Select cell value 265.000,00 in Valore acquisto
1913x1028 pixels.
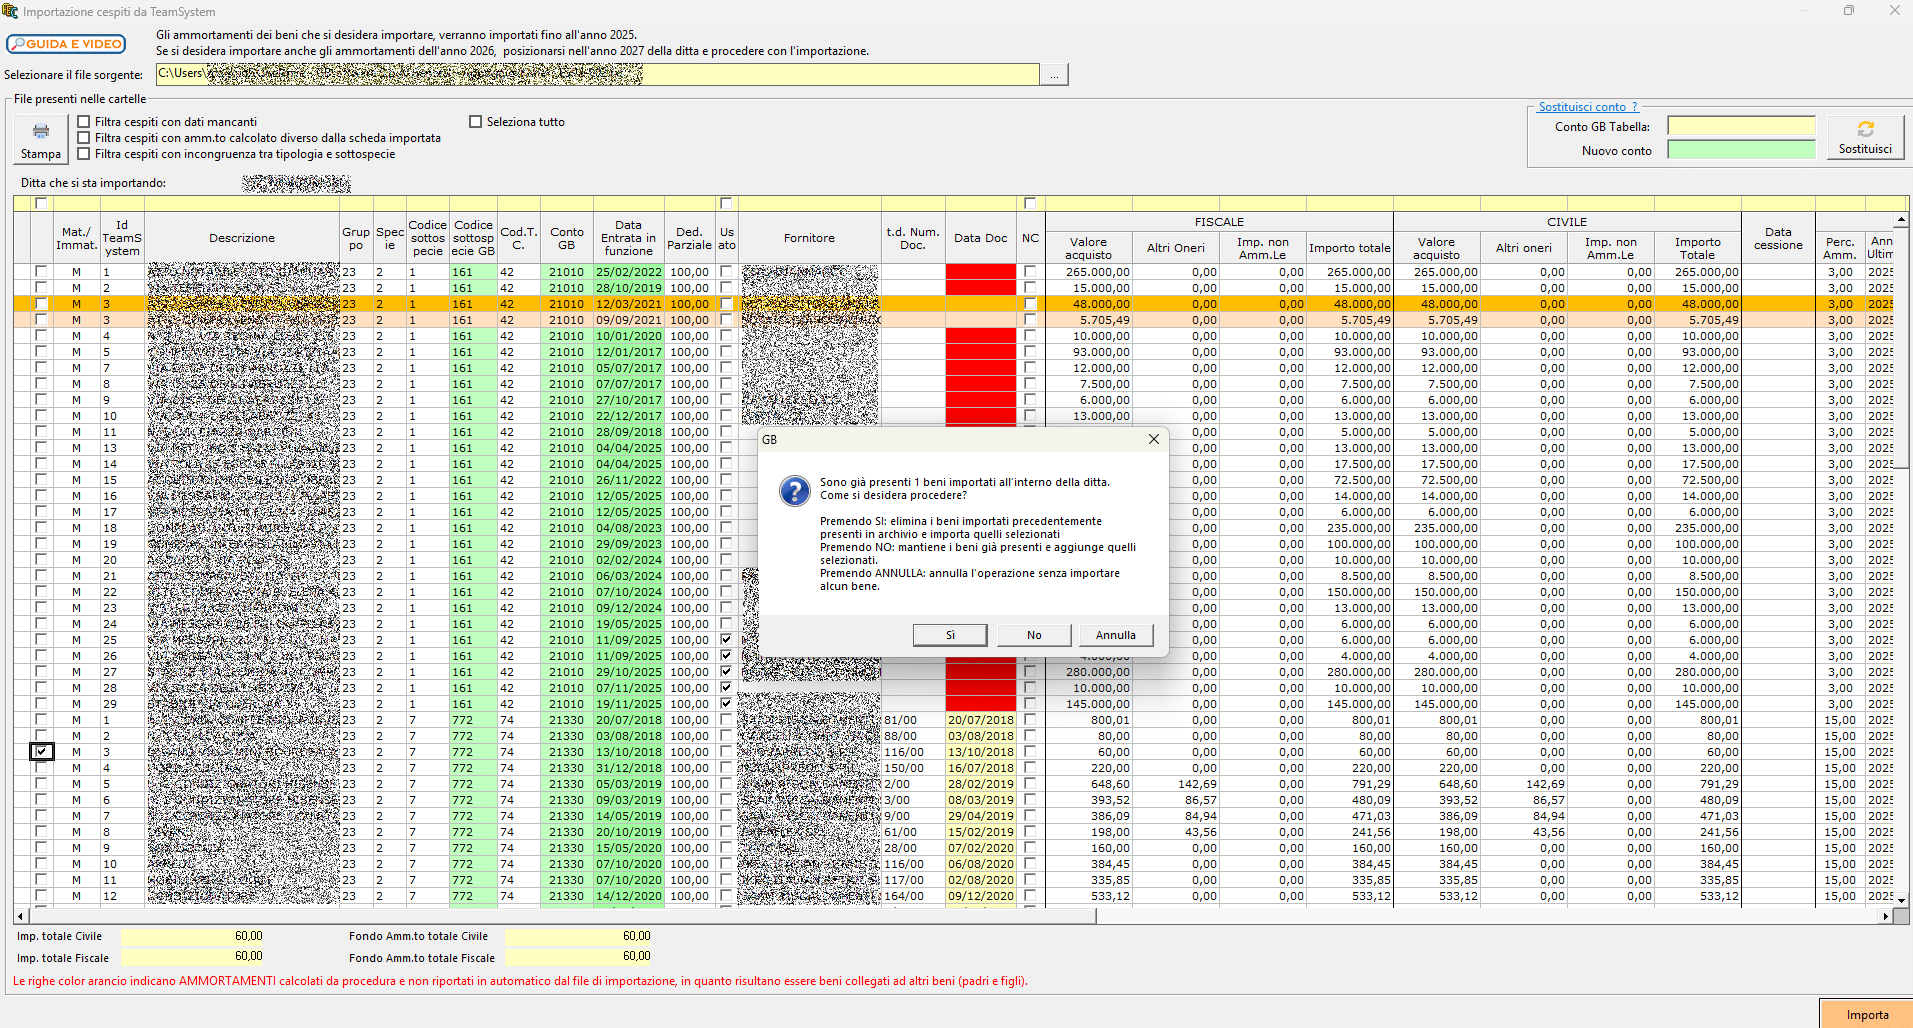point(1088,272)
